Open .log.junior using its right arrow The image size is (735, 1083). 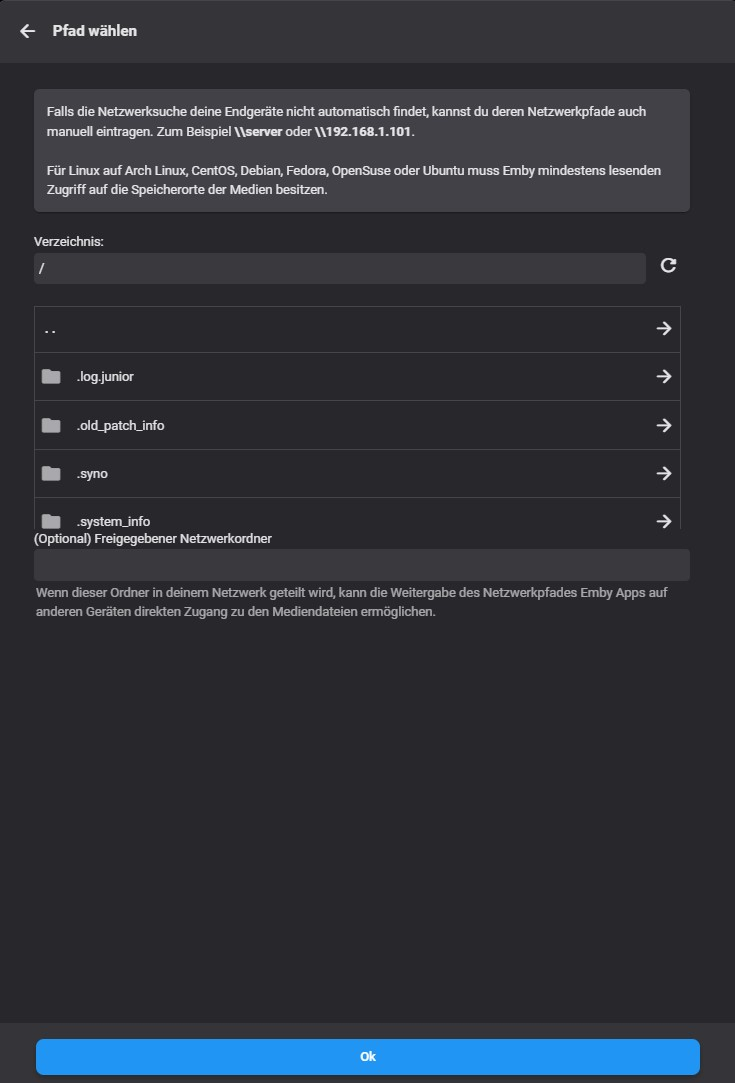663,376
